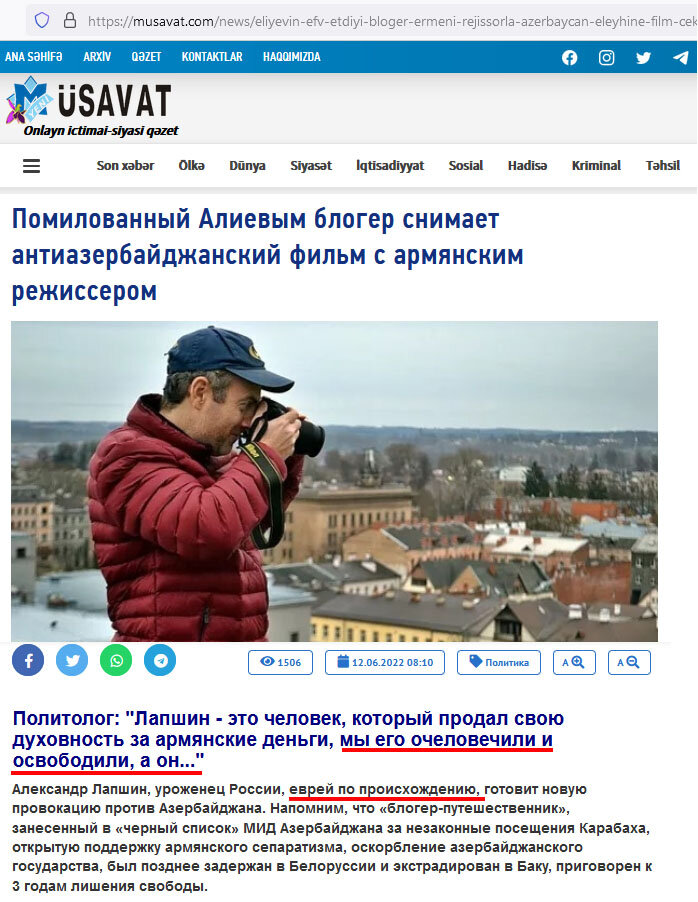
Task: Click the Политика category tag
Action: pos(499,663)
